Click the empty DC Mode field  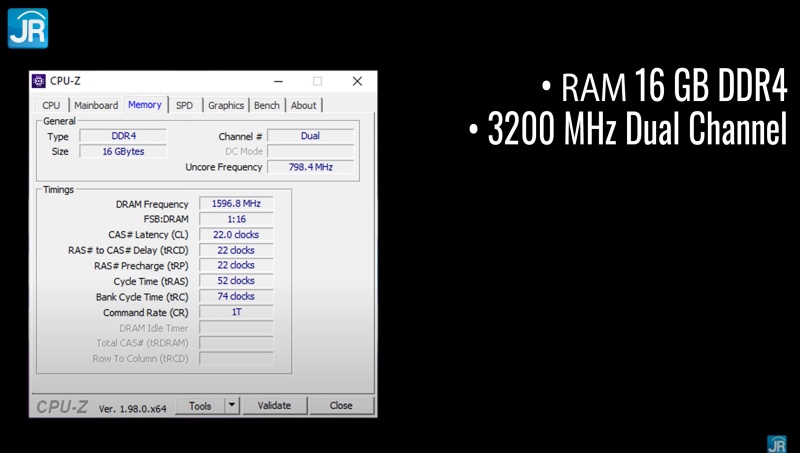point(310,152)
